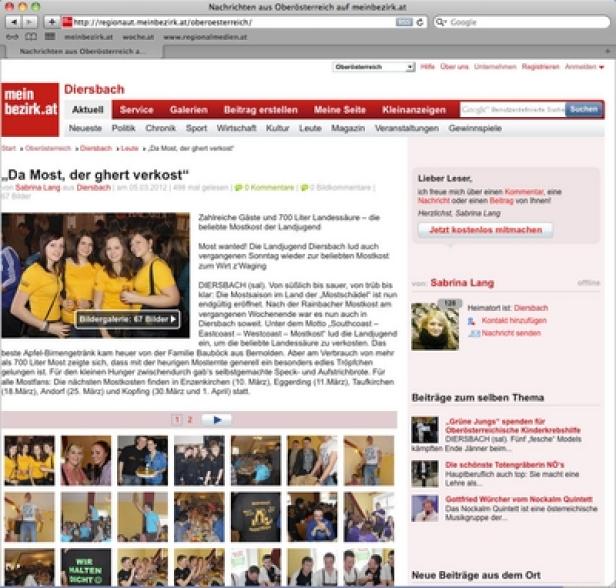The width and height of the screenshot is (616, 588).
Task: Open Bildergalerie: 67 Bilder overlay button
Action: [127, 319]
